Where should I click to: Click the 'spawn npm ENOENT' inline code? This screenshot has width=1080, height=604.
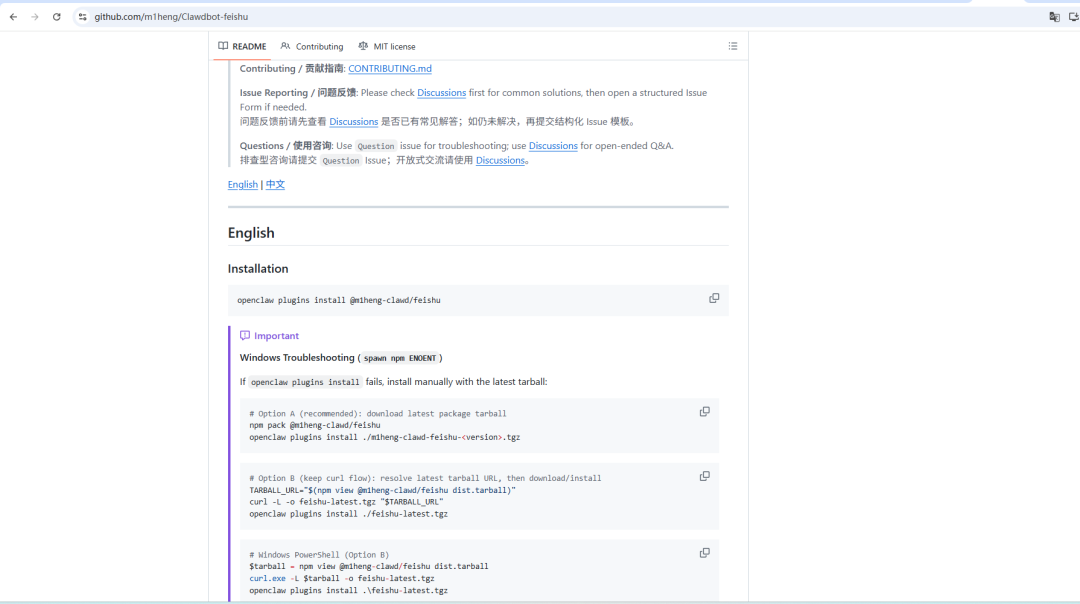pyautogui.click(x=399, y=358)
